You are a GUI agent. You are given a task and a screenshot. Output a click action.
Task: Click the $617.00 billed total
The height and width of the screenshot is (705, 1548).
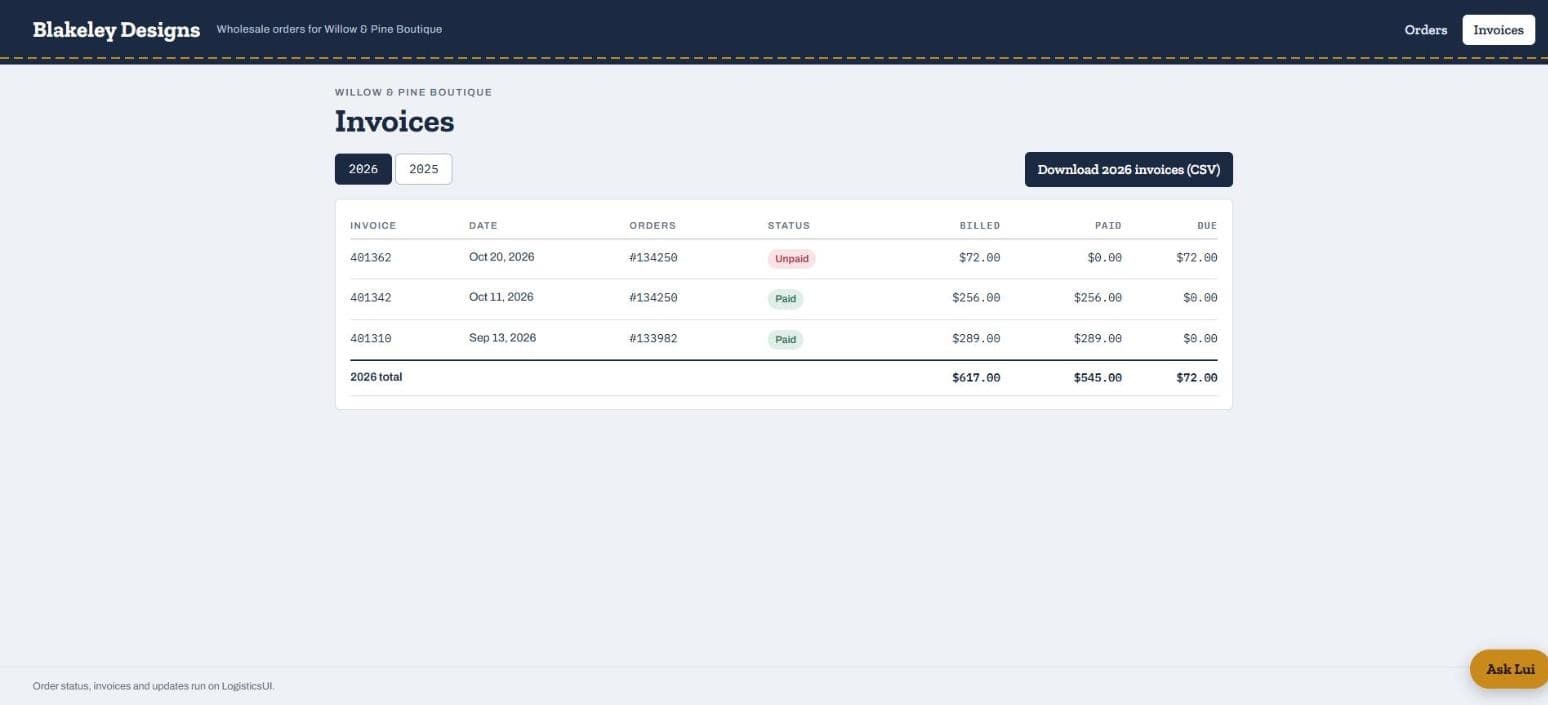[x=976, y=378]
